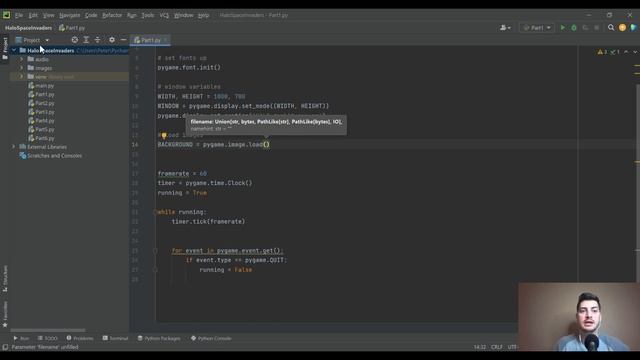
Task: Select main.py in the project tree
Action: click(41, 86)
